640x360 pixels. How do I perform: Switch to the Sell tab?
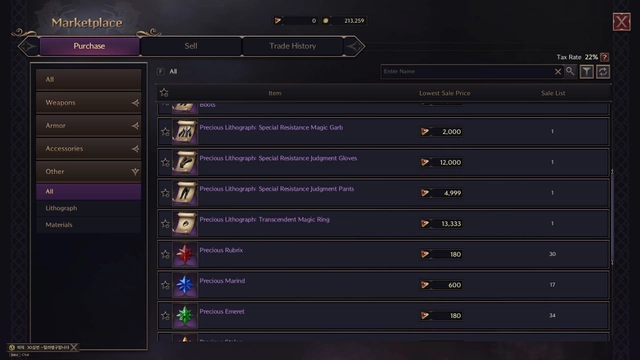click(191, 46)
